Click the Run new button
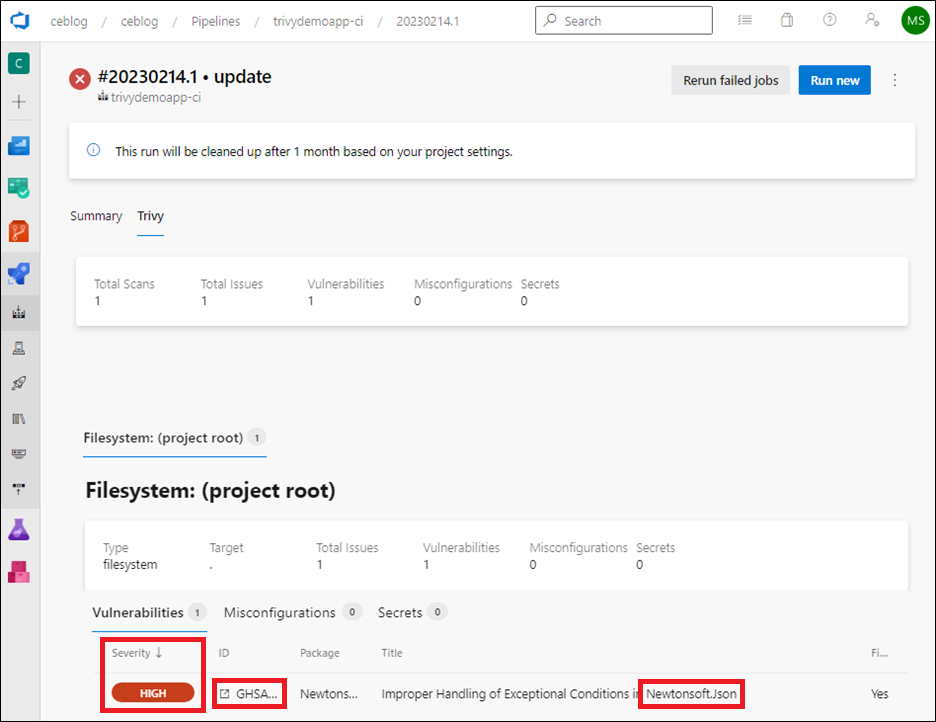 click(835, 80)
